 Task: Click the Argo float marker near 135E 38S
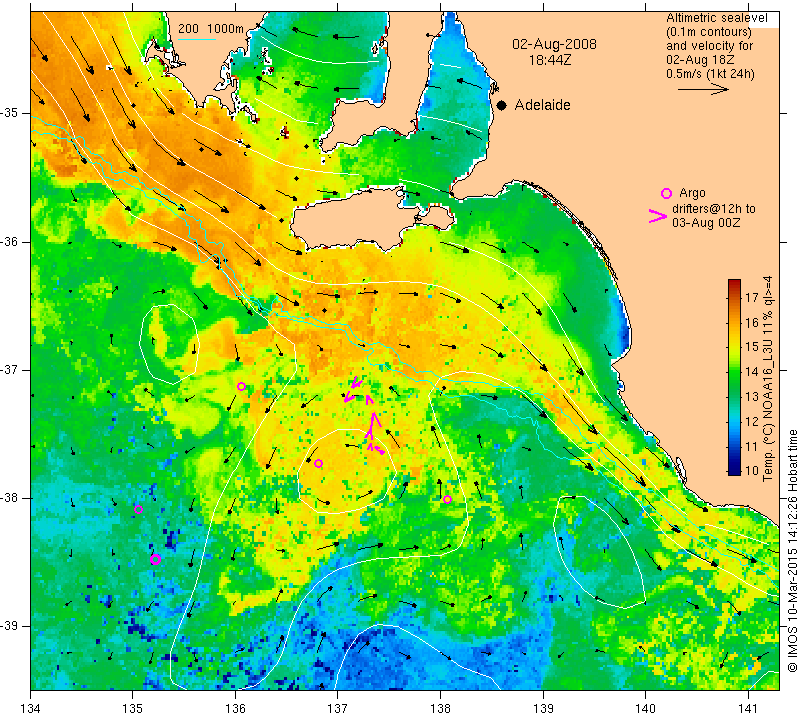(x=138, y=509)
